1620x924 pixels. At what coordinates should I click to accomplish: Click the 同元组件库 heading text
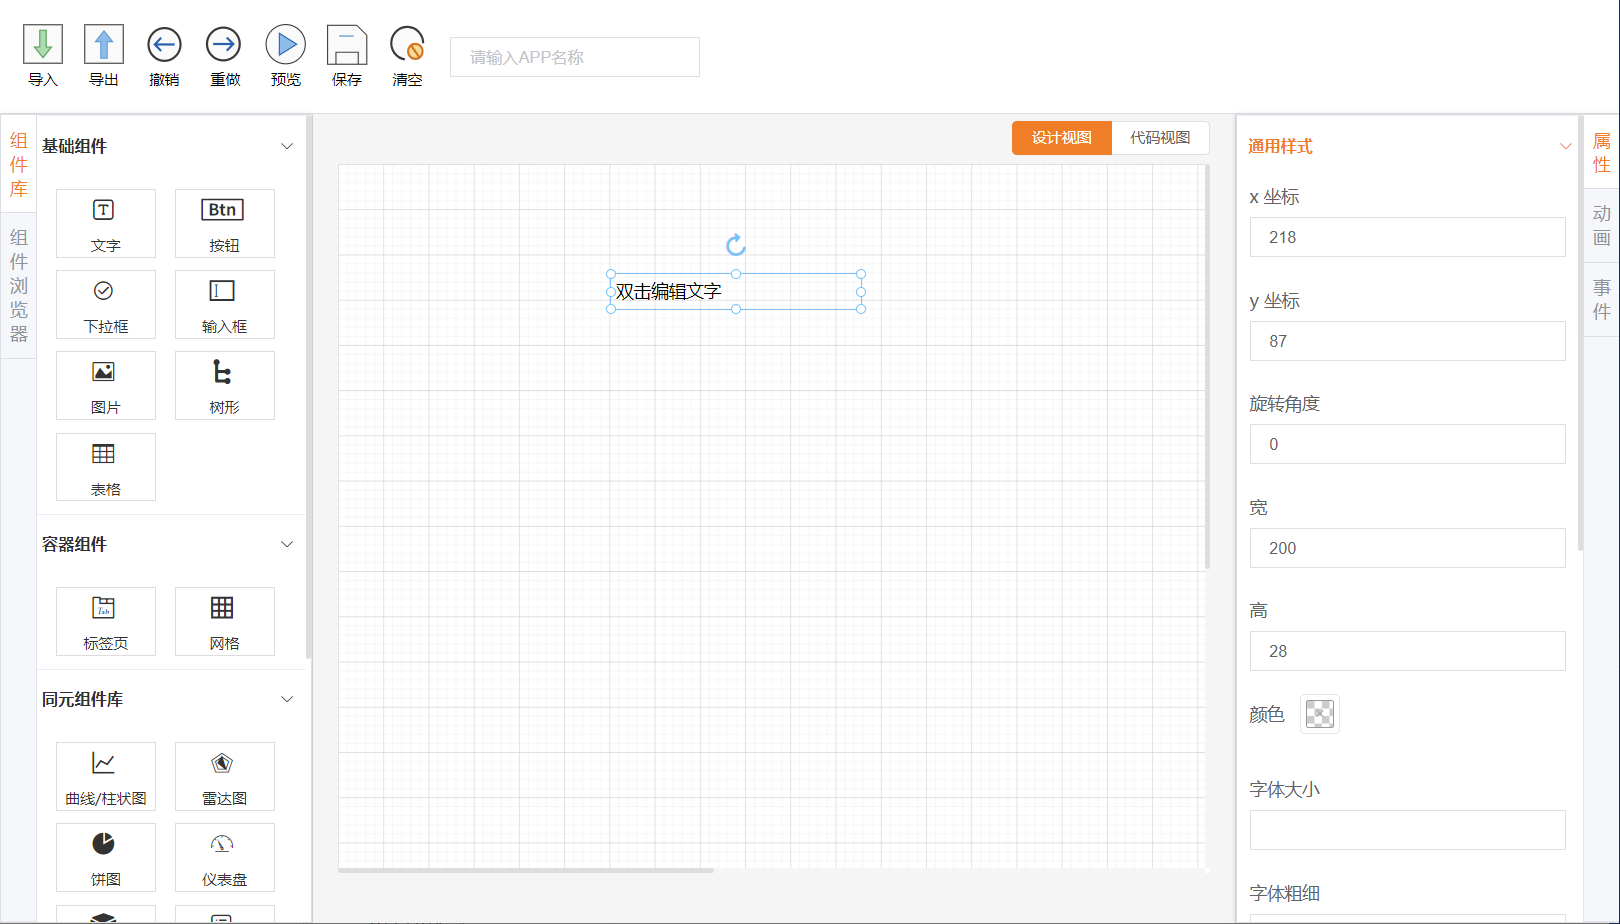tap(82, 699)
